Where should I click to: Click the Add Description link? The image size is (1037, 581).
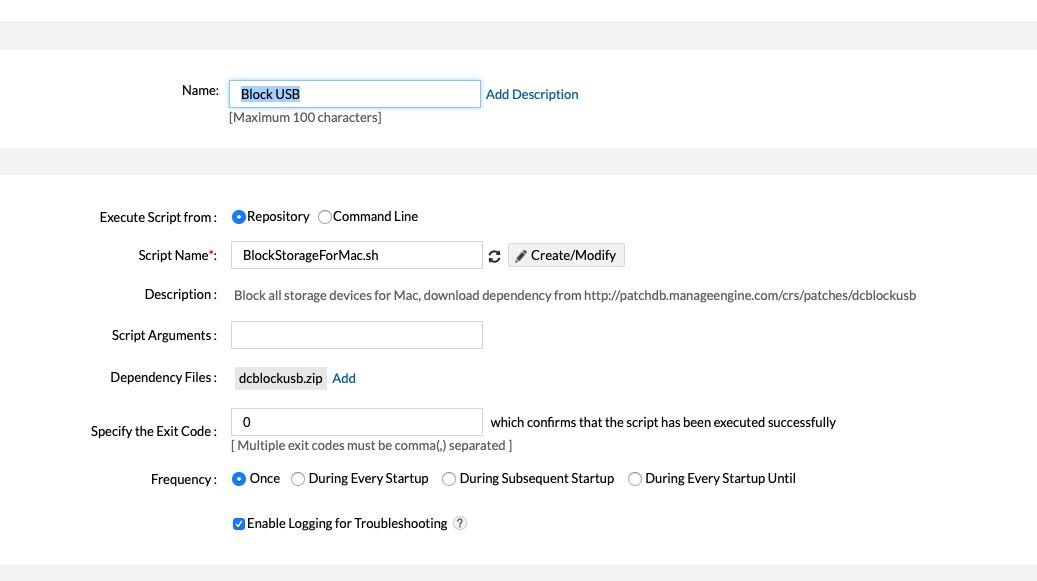pyautogui.click(x=532, y=94)
